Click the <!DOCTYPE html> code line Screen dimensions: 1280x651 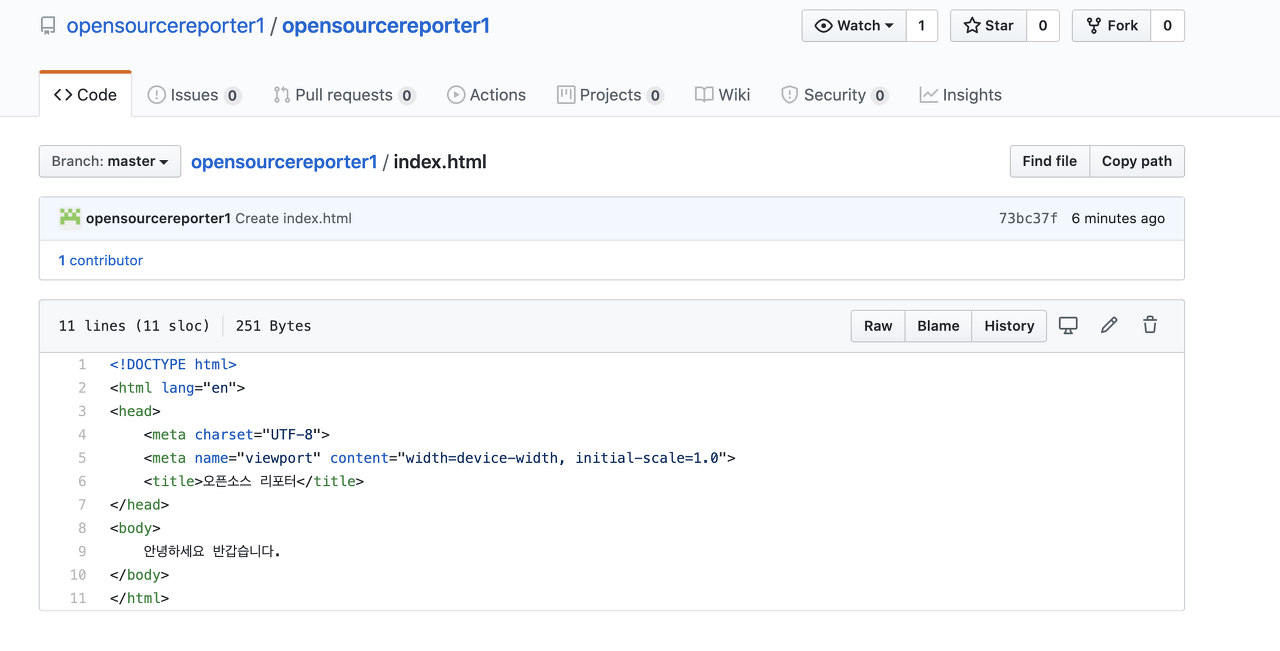pyautogui.click(x=173, y=364)
